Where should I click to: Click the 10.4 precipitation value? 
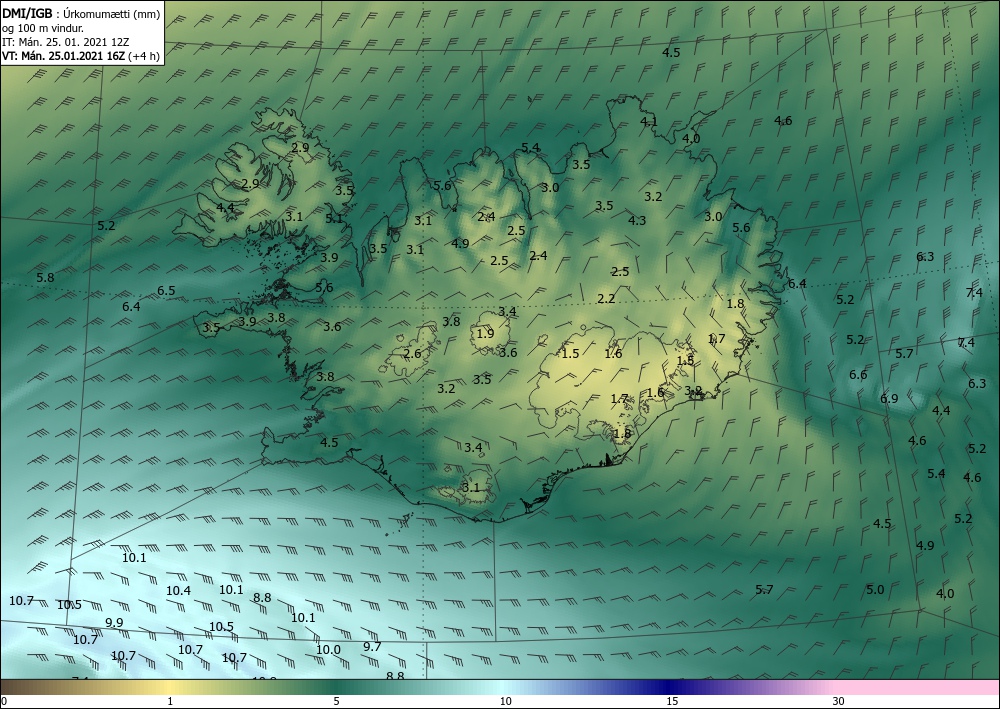click(x=179, y=590)
